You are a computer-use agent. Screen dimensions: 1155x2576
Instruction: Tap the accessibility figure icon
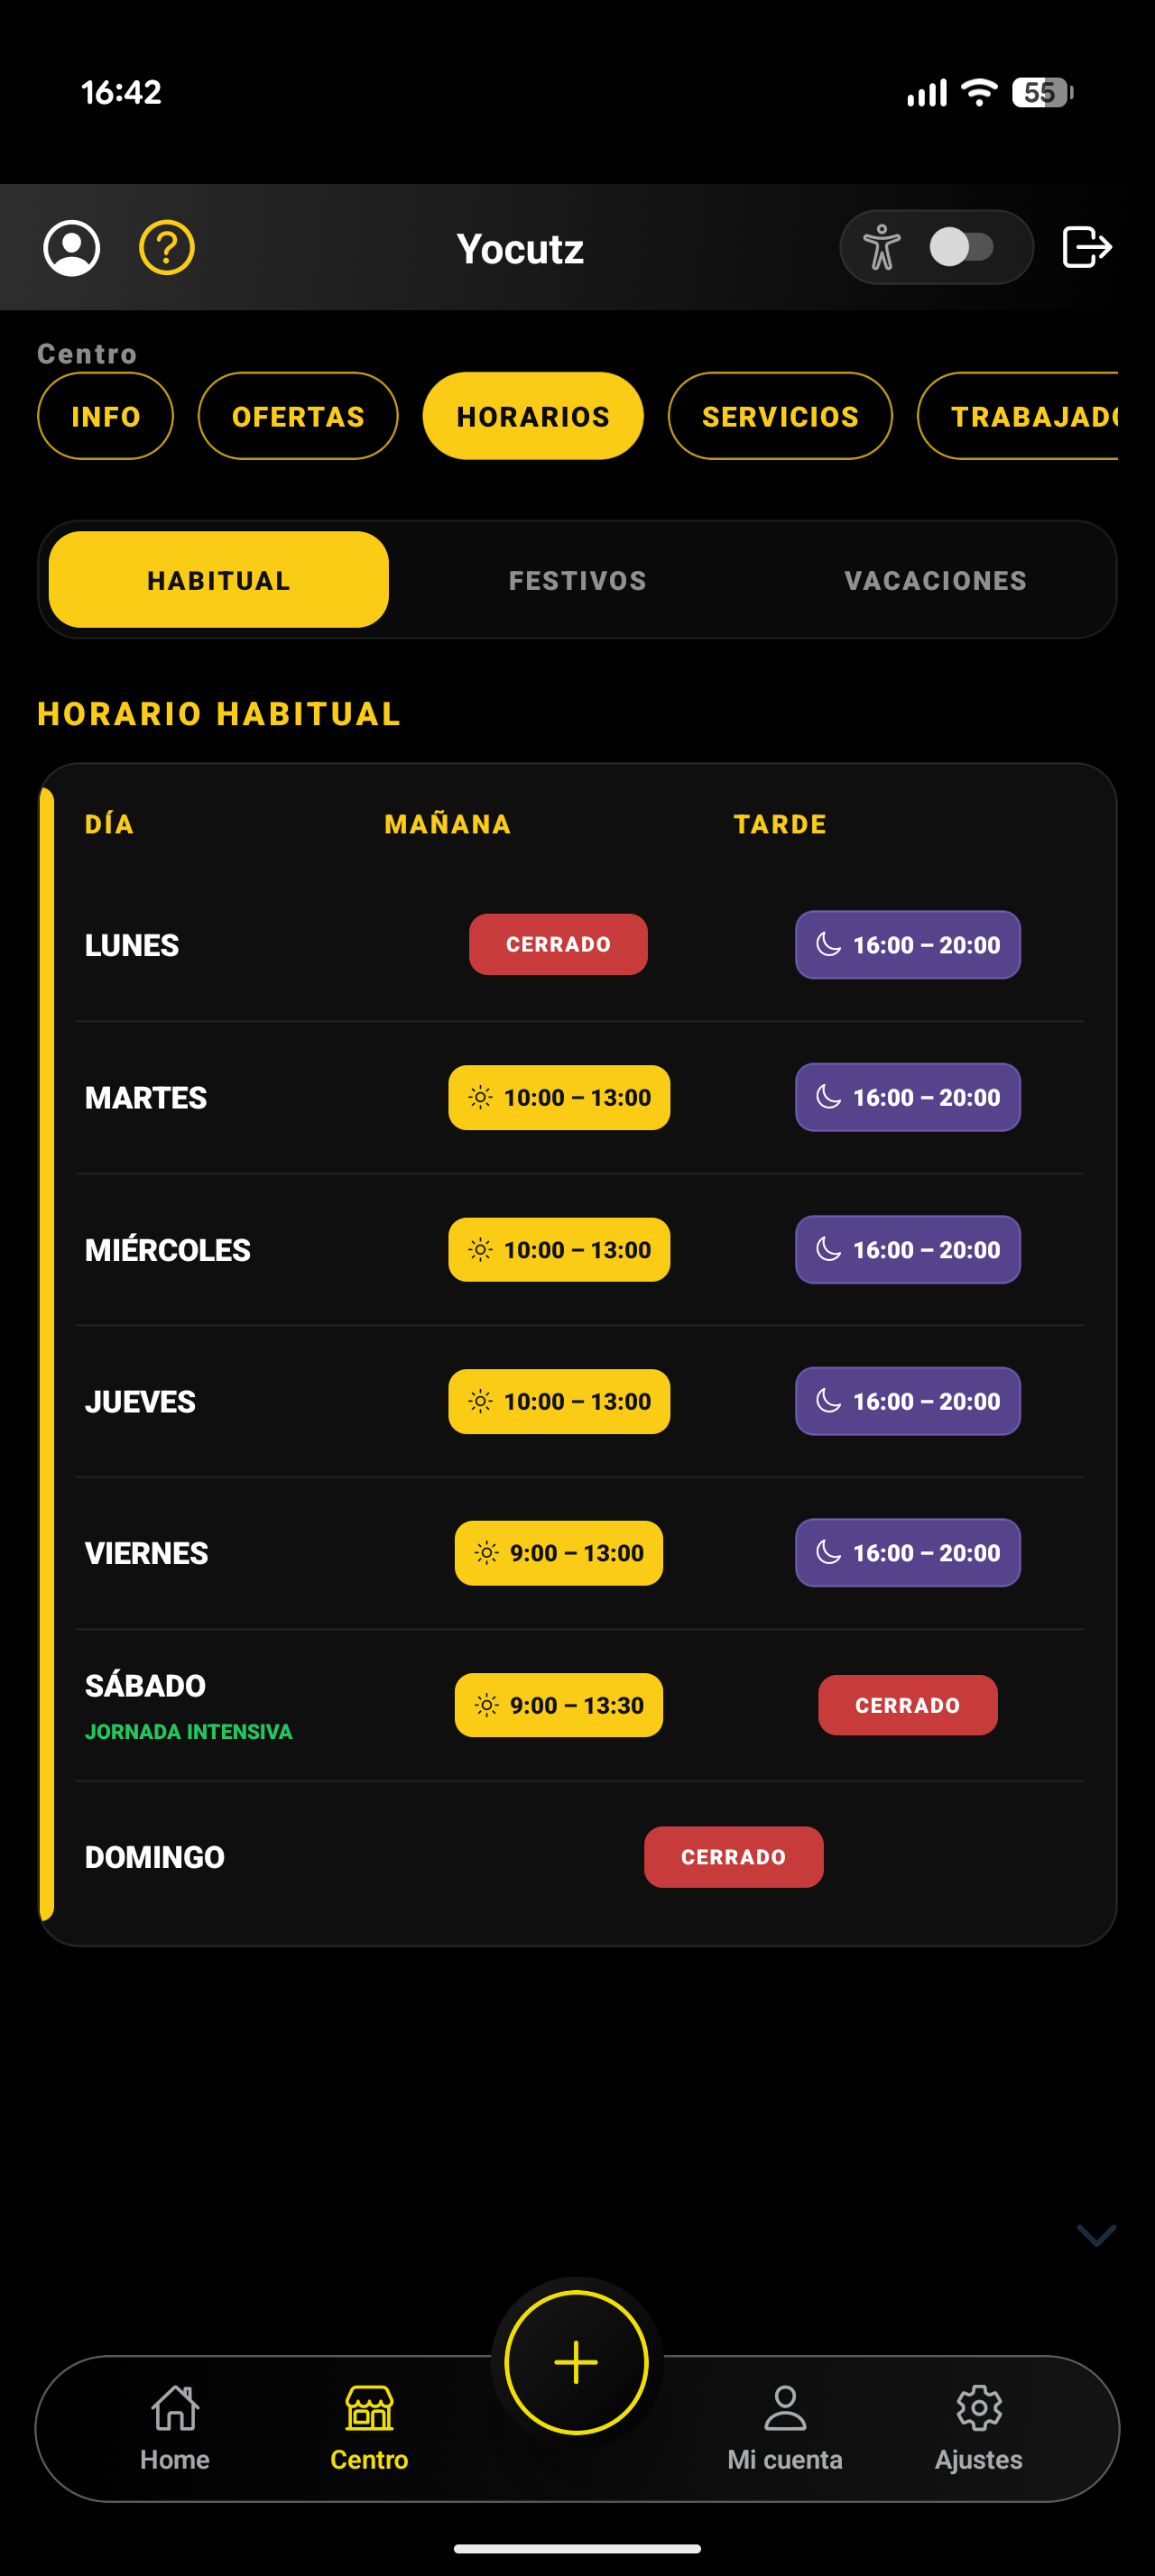(881, 247)
